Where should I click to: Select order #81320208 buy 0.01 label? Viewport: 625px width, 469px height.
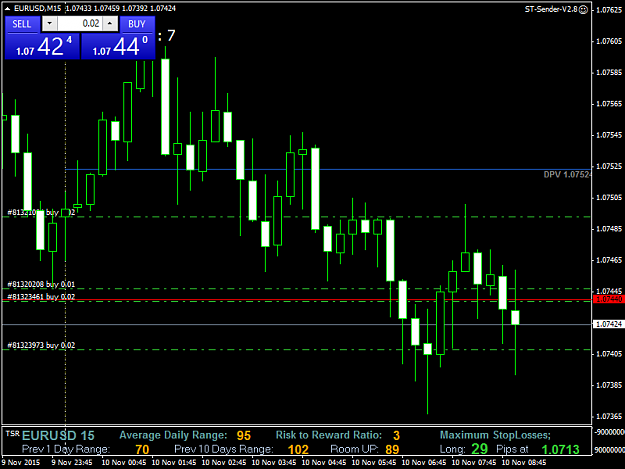(41, 285)
